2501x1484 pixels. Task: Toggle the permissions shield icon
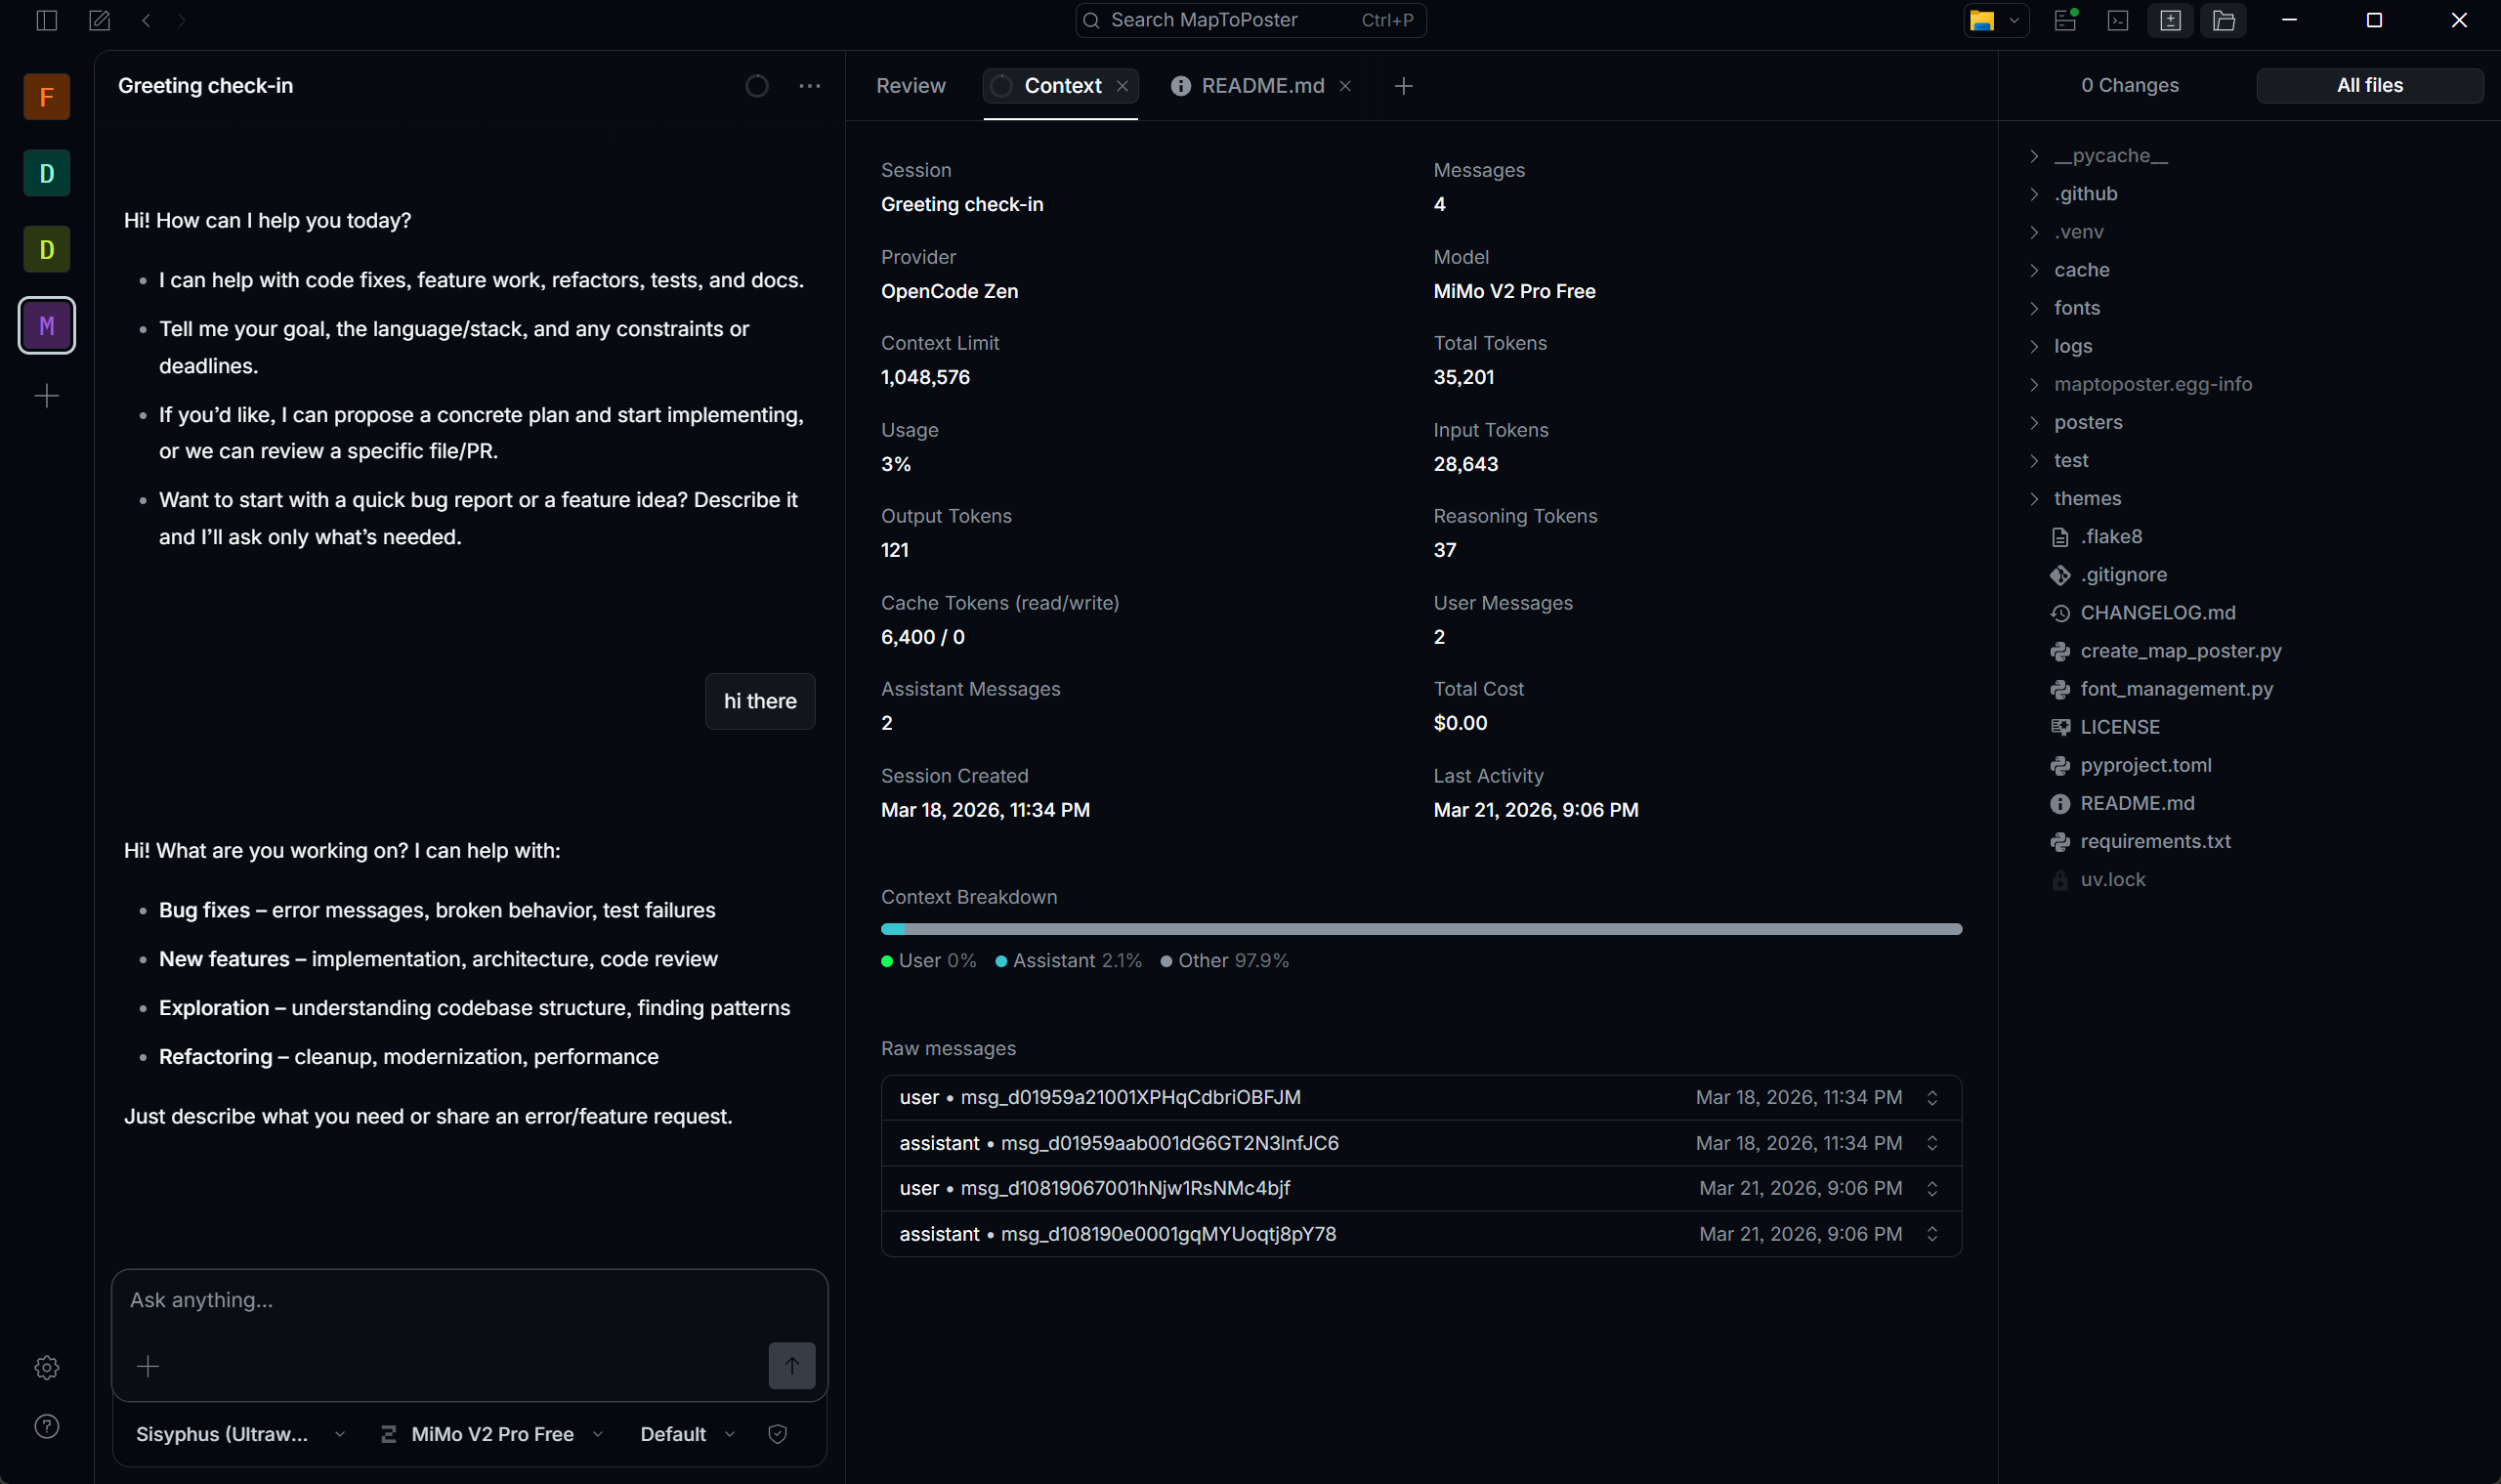point(777,1434)
